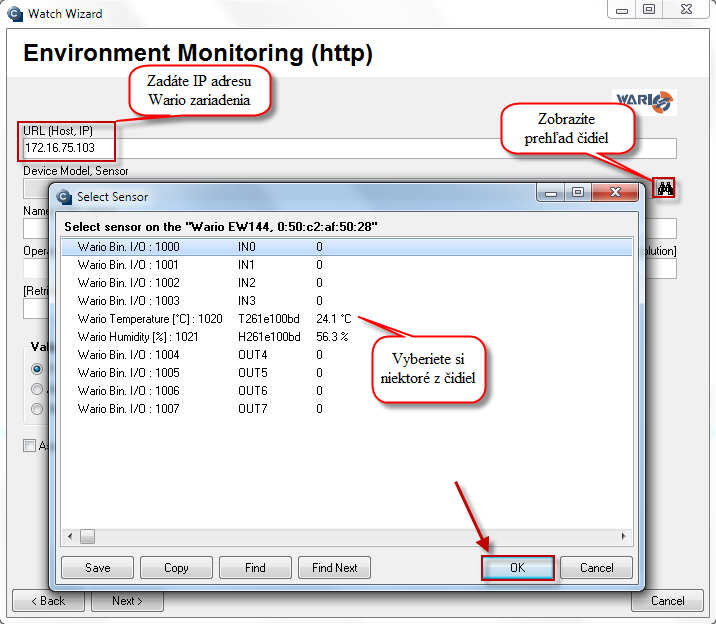Minimize the Select Sensor dialog

[x=551, y=193]
